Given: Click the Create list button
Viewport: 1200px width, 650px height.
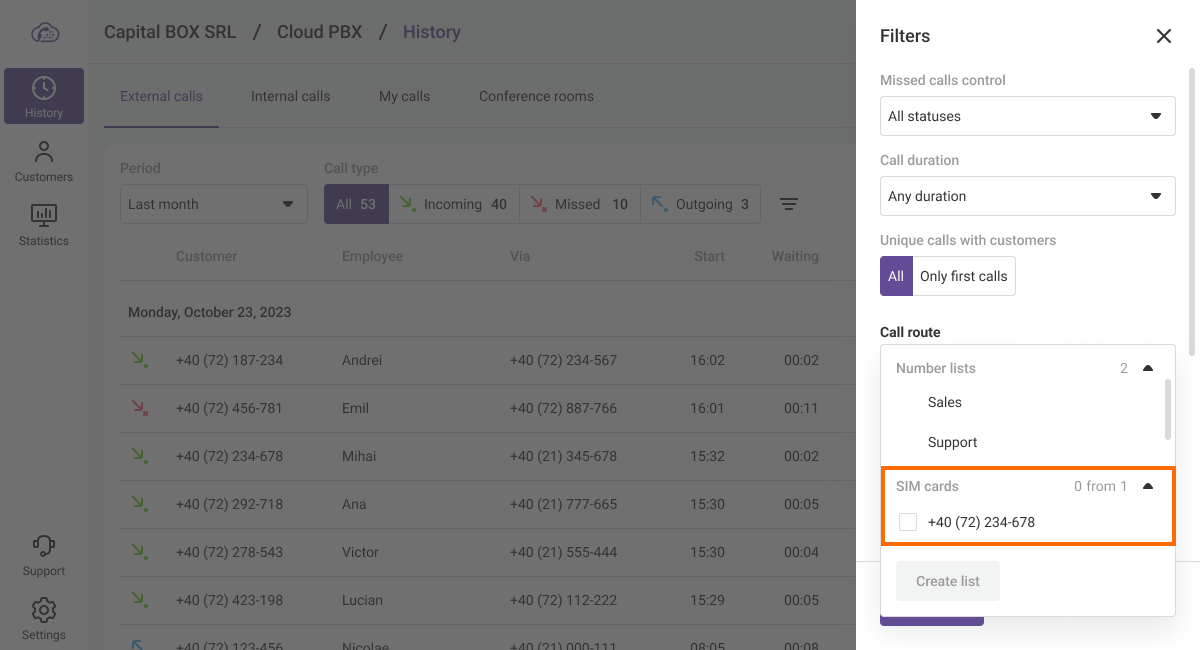Looking at the screenshot, I should [x=948, y=581].
